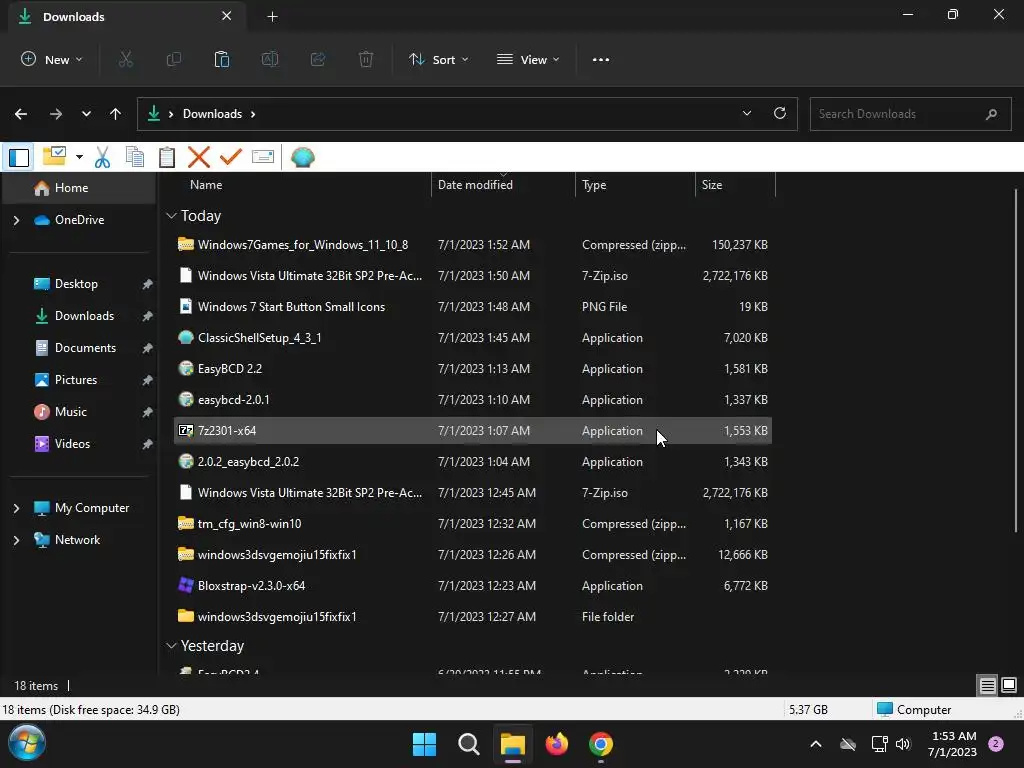This screenshot has width=1024, height=768.
Task: Select the Downloads tab
Action: pos(127,16)
